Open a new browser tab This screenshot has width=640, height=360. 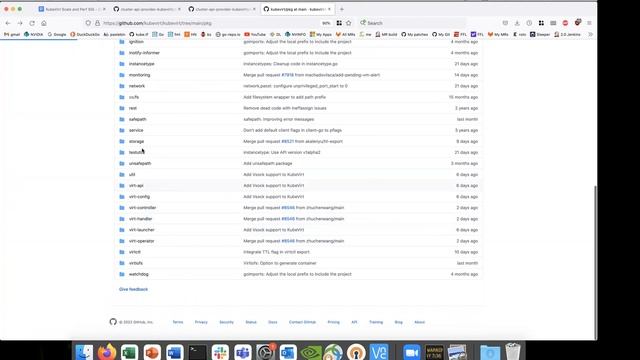tap(342, 9)
